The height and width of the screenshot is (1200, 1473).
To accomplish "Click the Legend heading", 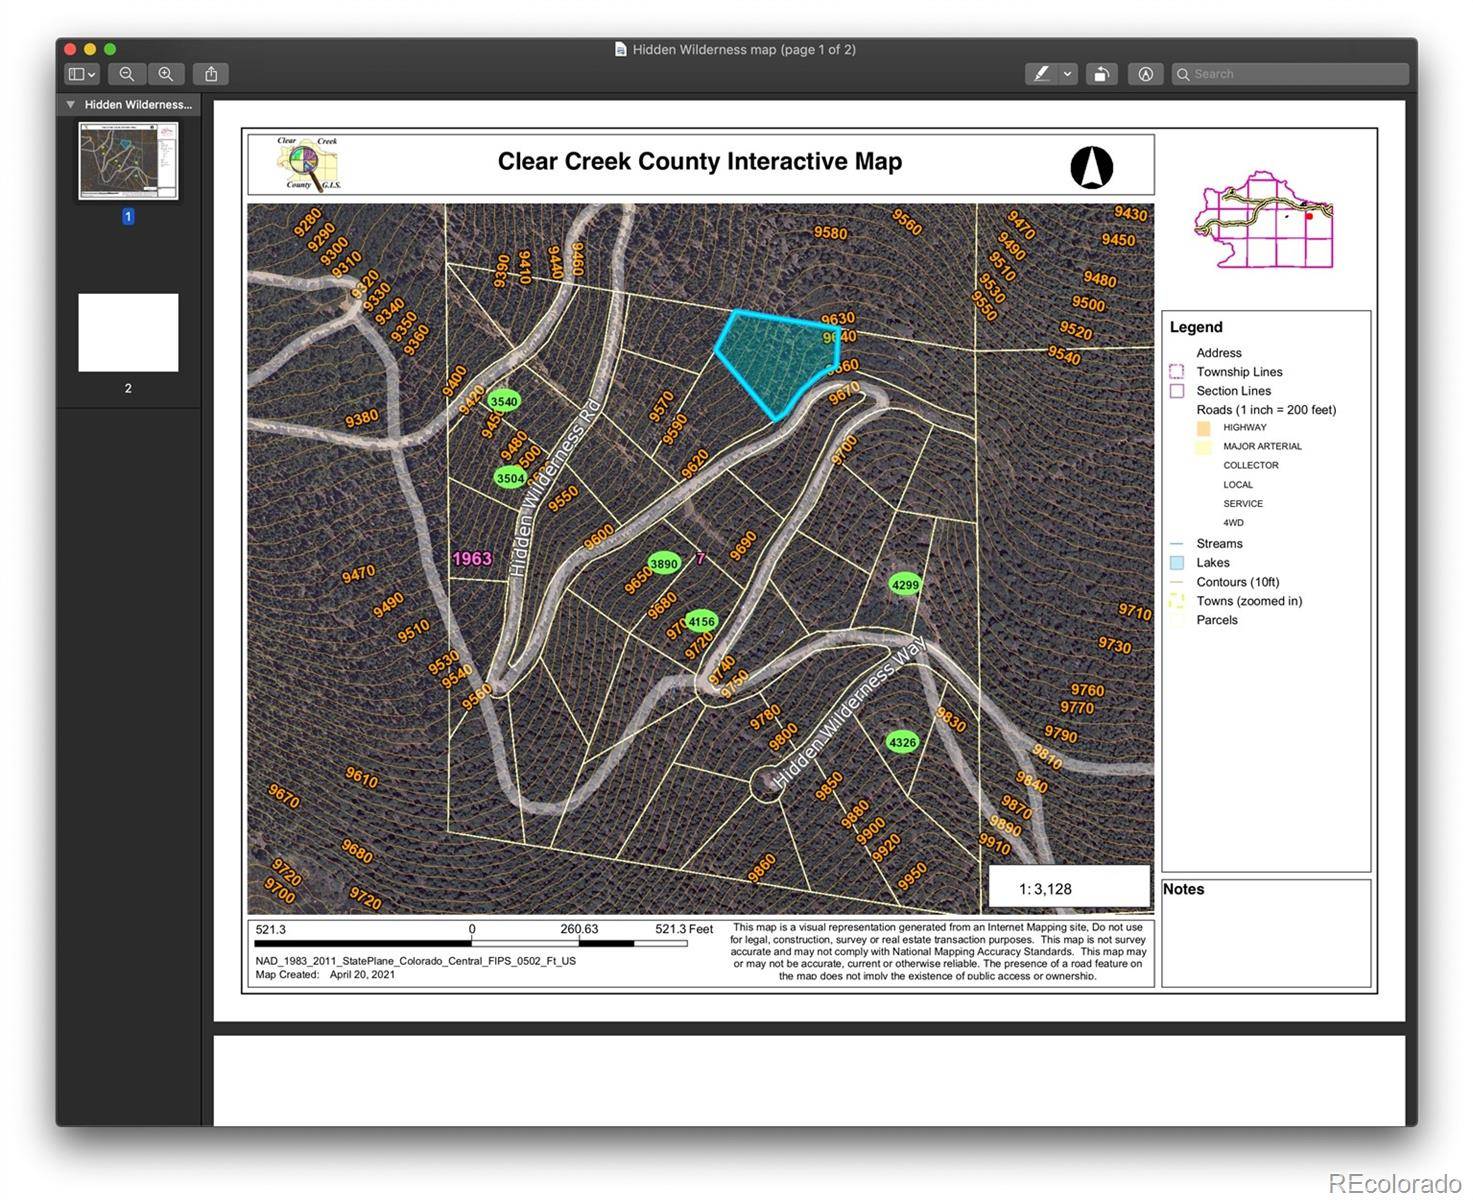I will (1196, 327).
